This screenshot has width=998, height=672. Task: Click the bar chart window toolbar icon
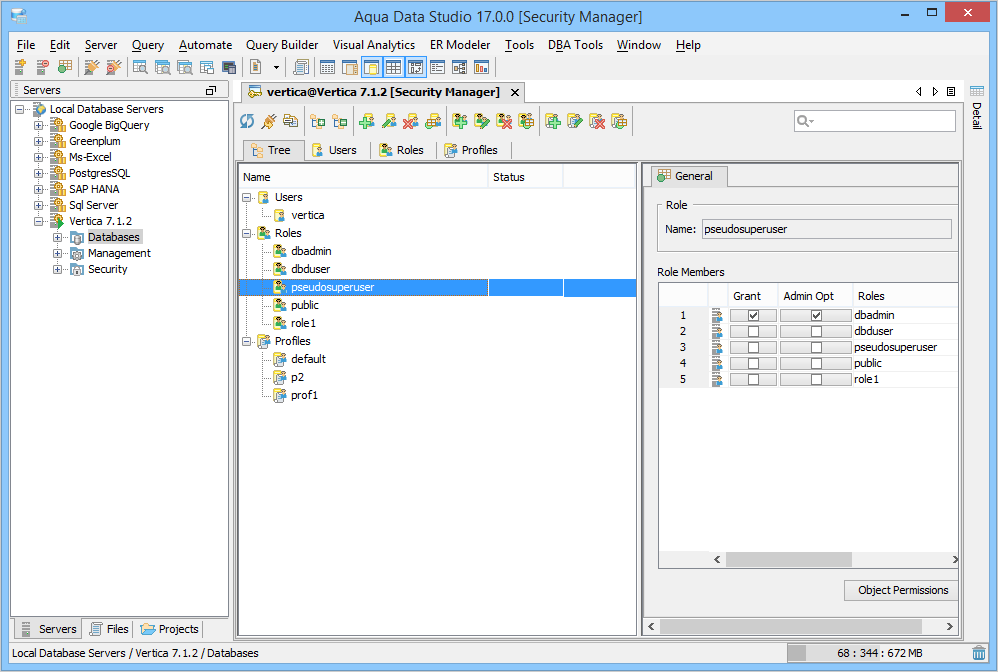481,67
